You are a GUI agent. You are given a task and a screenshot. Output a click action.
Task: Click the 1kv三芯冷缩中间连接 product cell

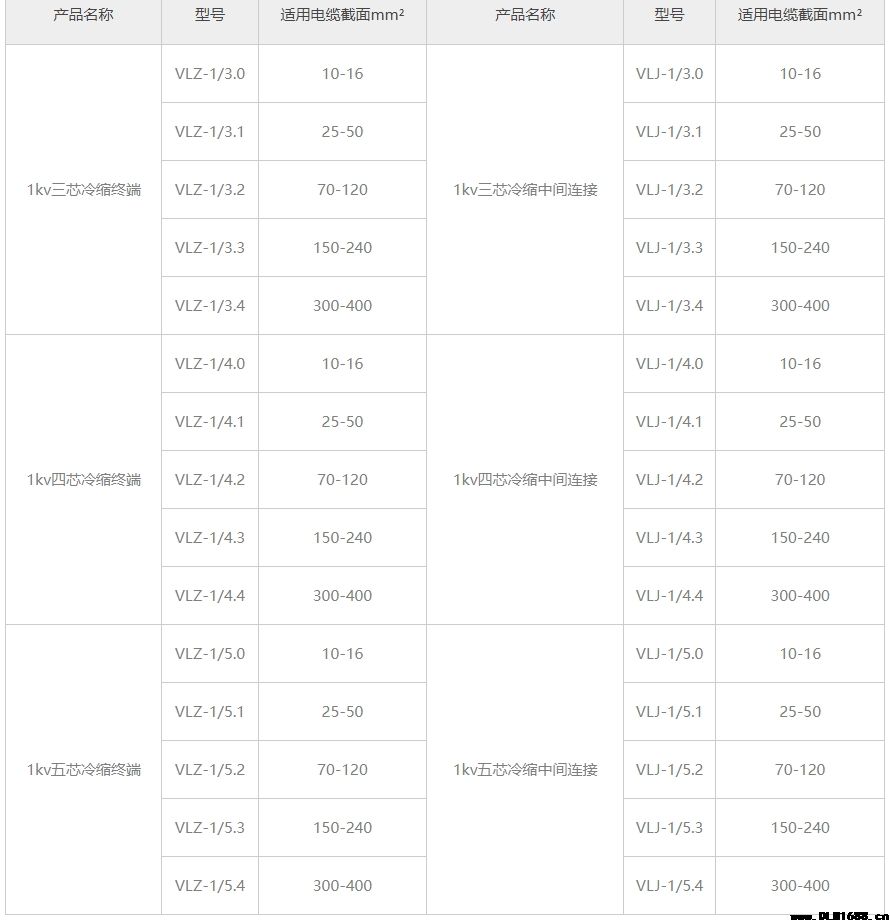[x=525, y=190]
